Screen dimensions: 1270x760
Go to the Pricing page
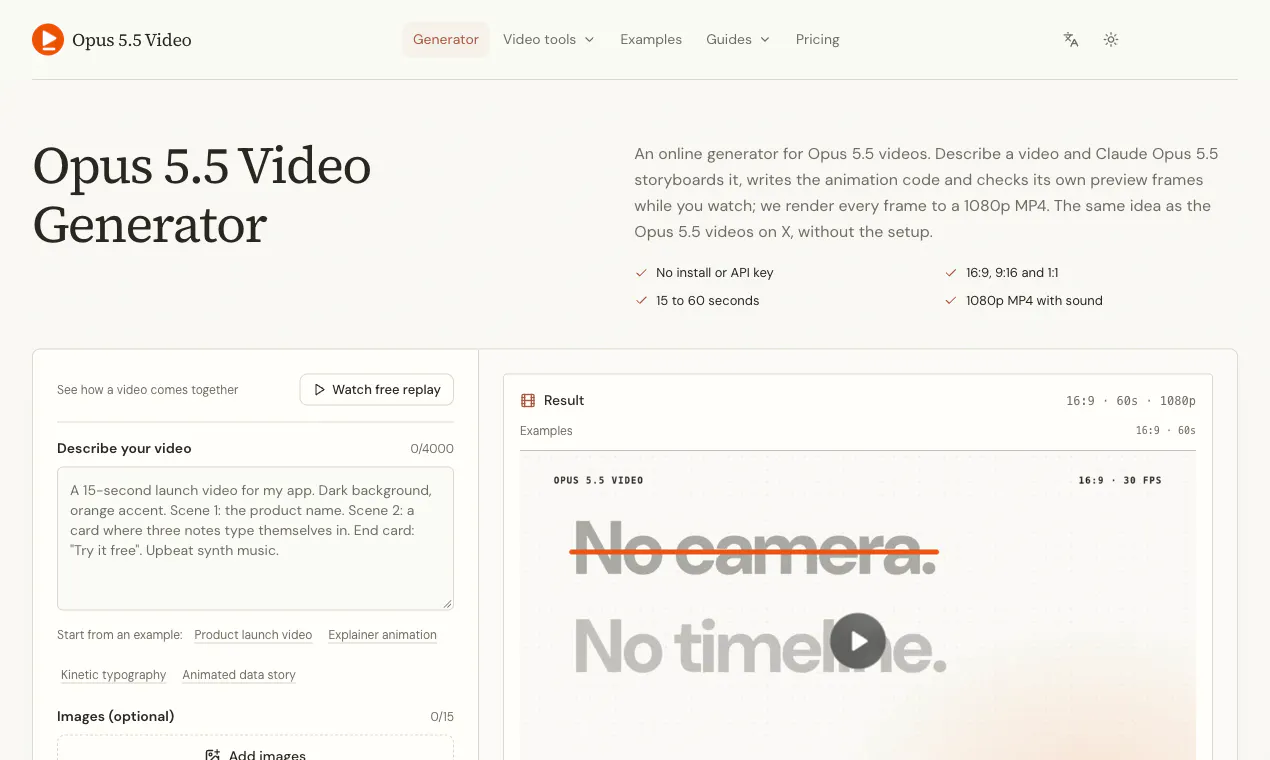[x=818, y=40]
